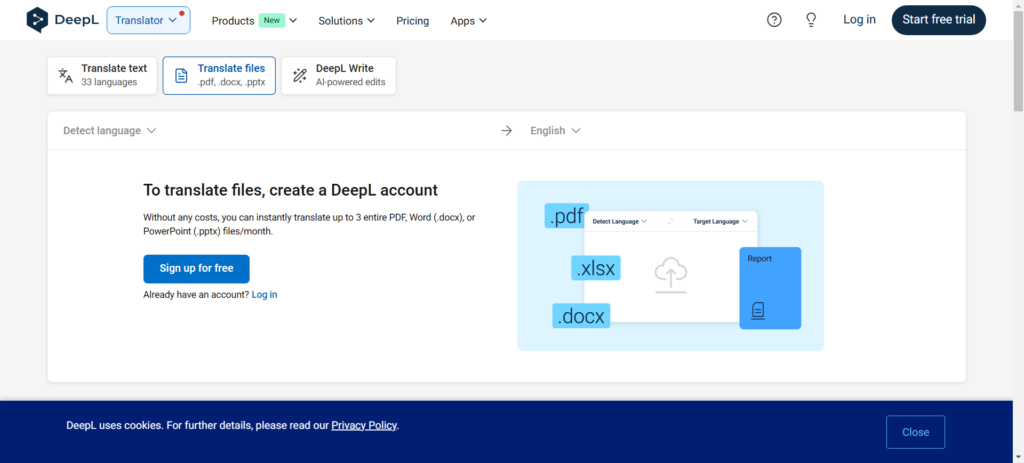Open the Detect language selector
This screenshot has height=463, width=1024.
coord(110,131)
